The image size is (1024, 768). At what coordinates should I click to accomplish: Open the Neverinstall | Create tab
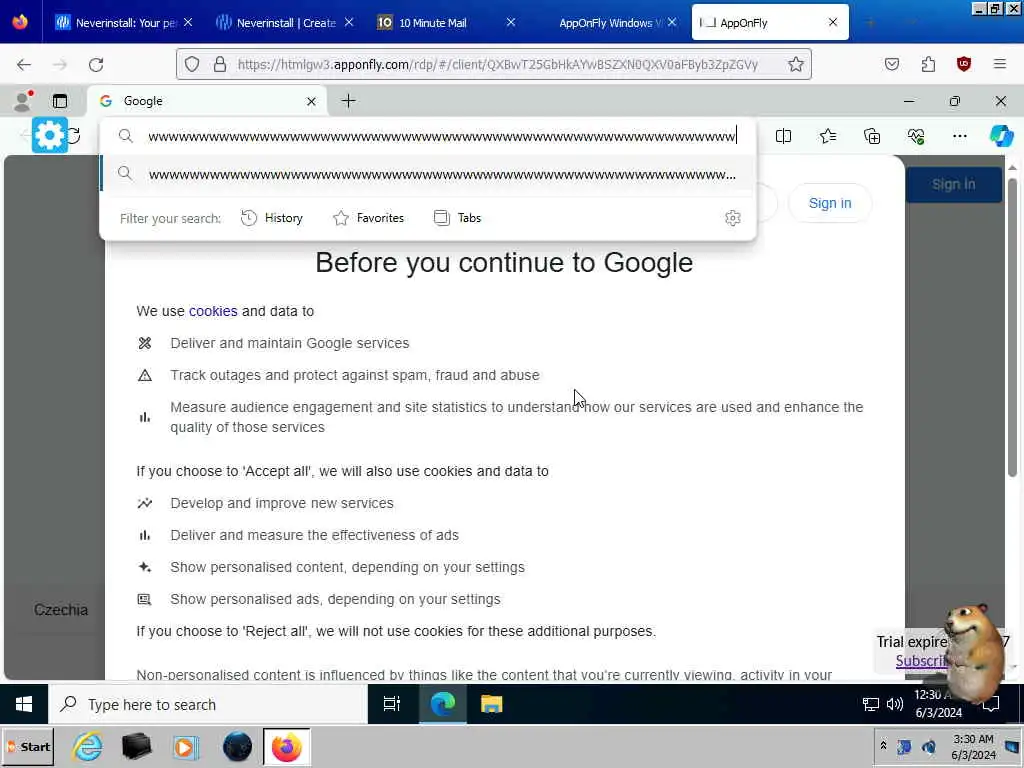point(285,23)
